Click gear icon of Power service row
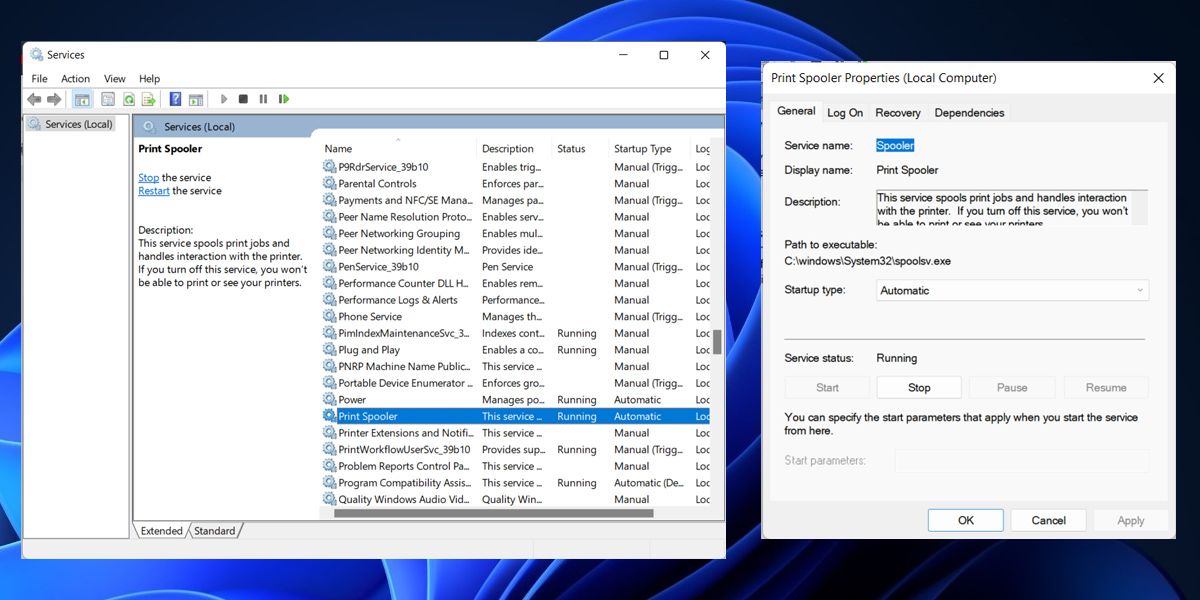 coord(330,400)
